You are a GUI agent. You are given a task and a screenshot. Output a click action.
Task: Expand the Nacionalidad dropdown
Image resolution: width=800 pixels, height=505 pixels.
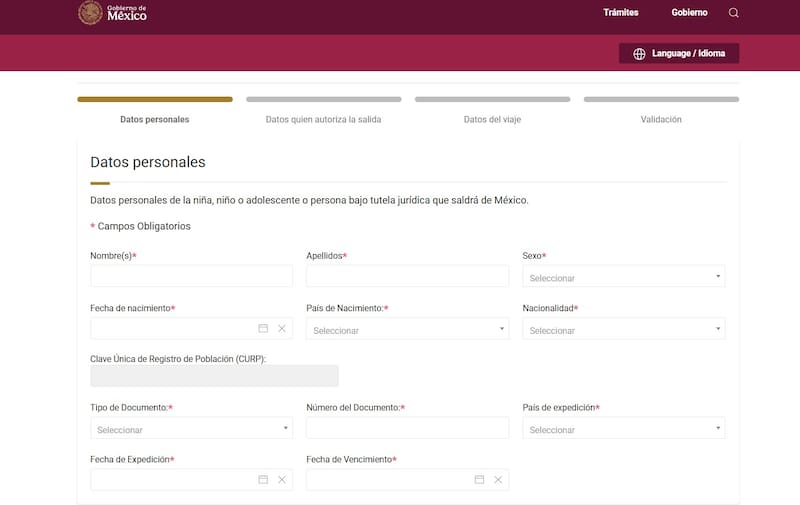coord(623,329)
